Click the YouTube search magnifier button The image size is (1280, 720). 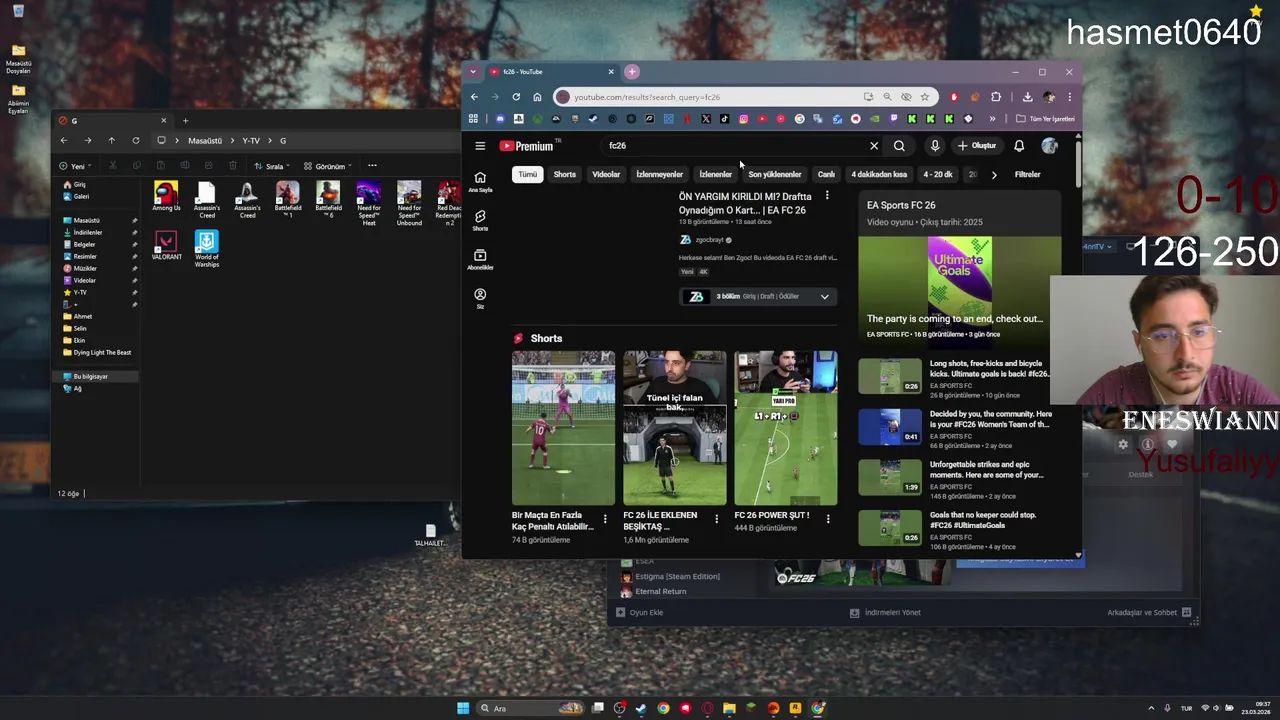point(899,146)
